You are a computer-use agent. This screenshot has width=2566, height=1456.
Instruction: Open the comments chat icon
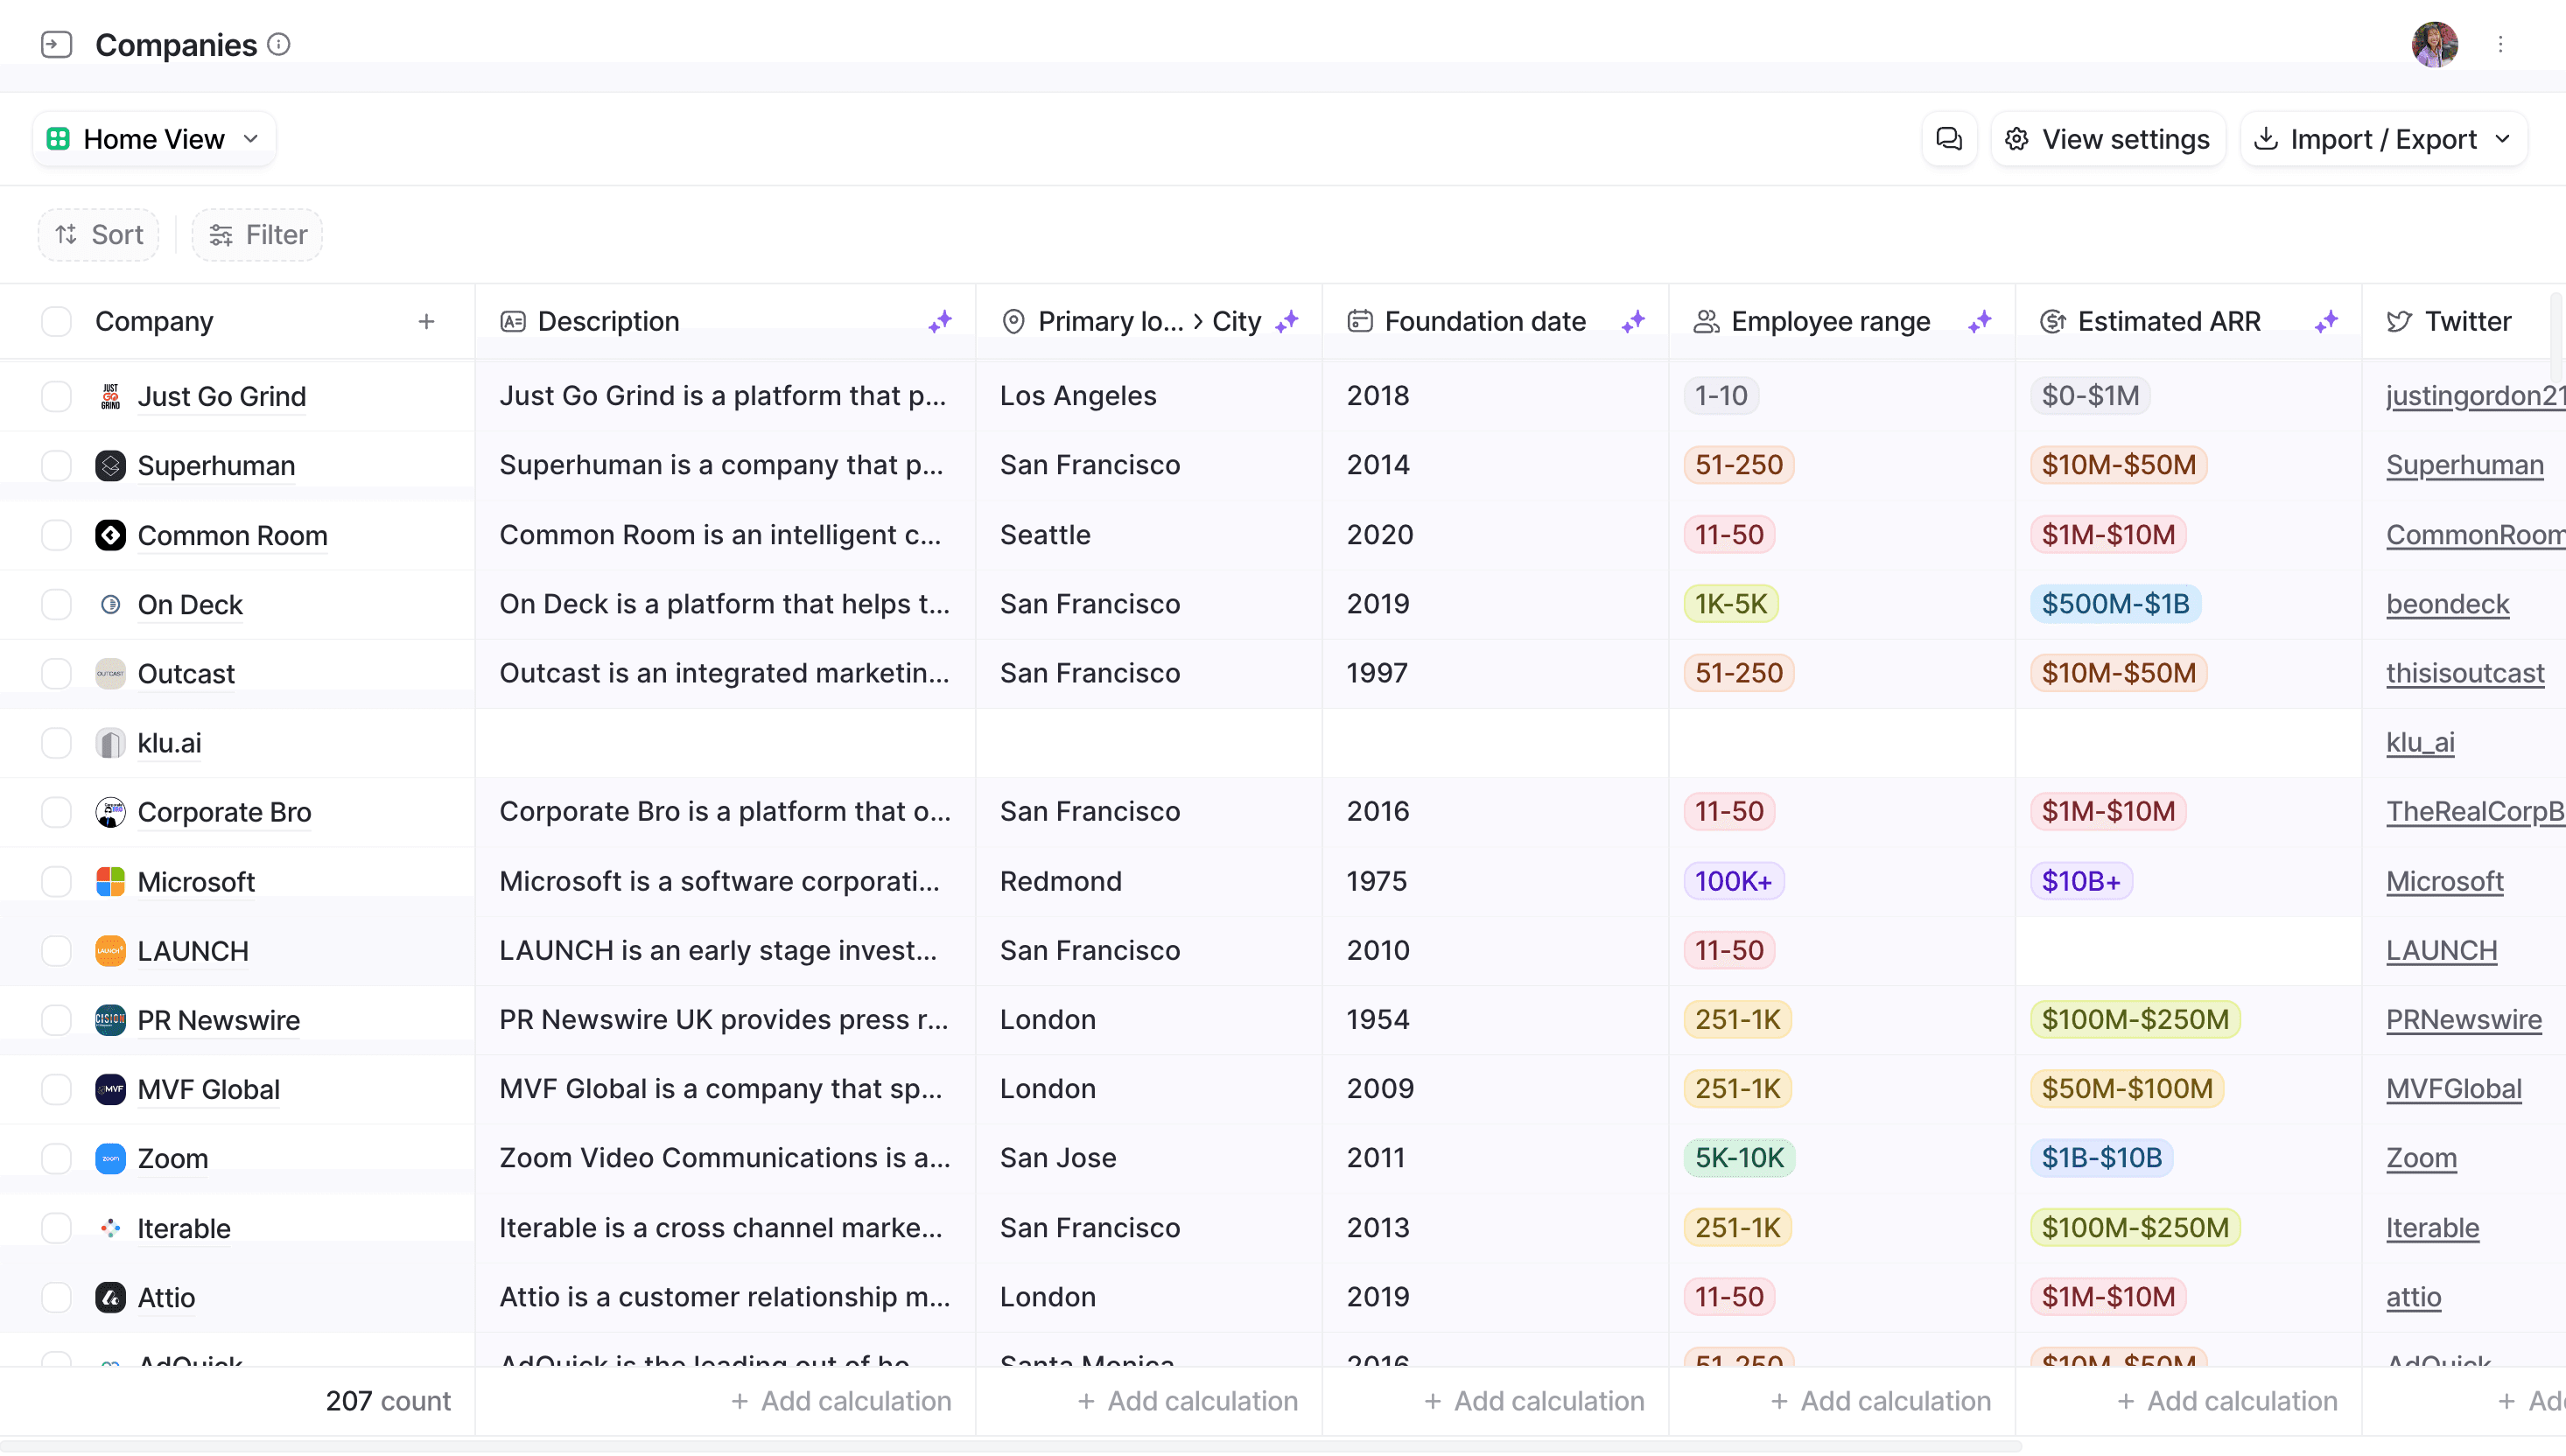coord(1949,139)
